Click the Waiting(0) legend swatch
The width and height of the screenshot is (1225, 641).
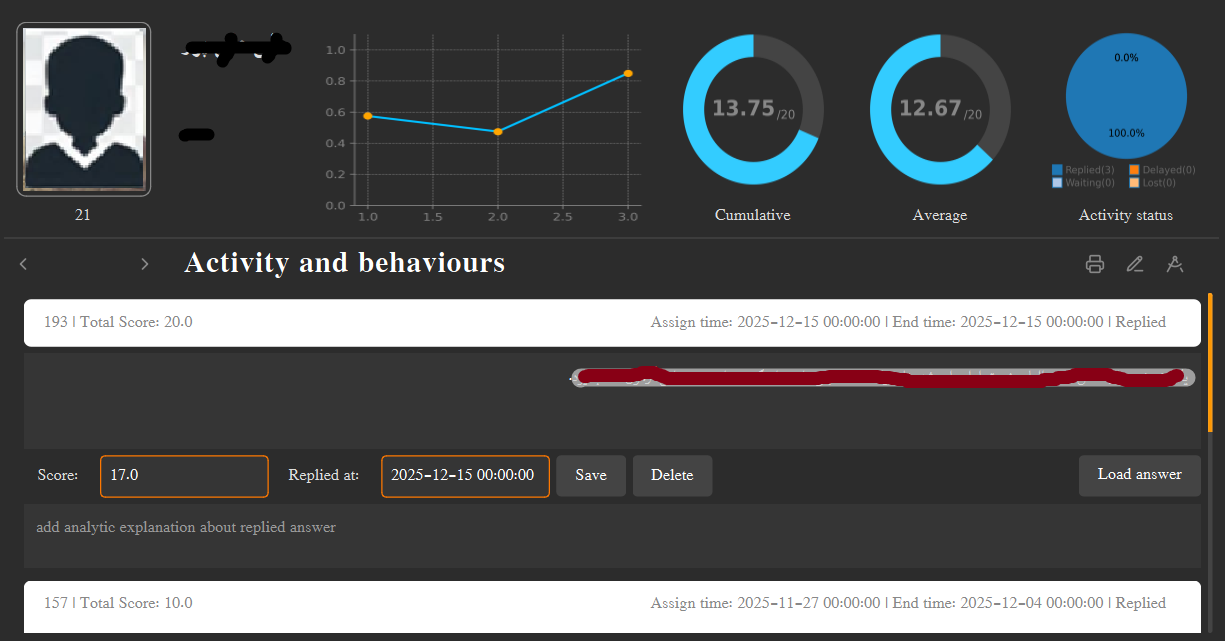[1057, 183]
